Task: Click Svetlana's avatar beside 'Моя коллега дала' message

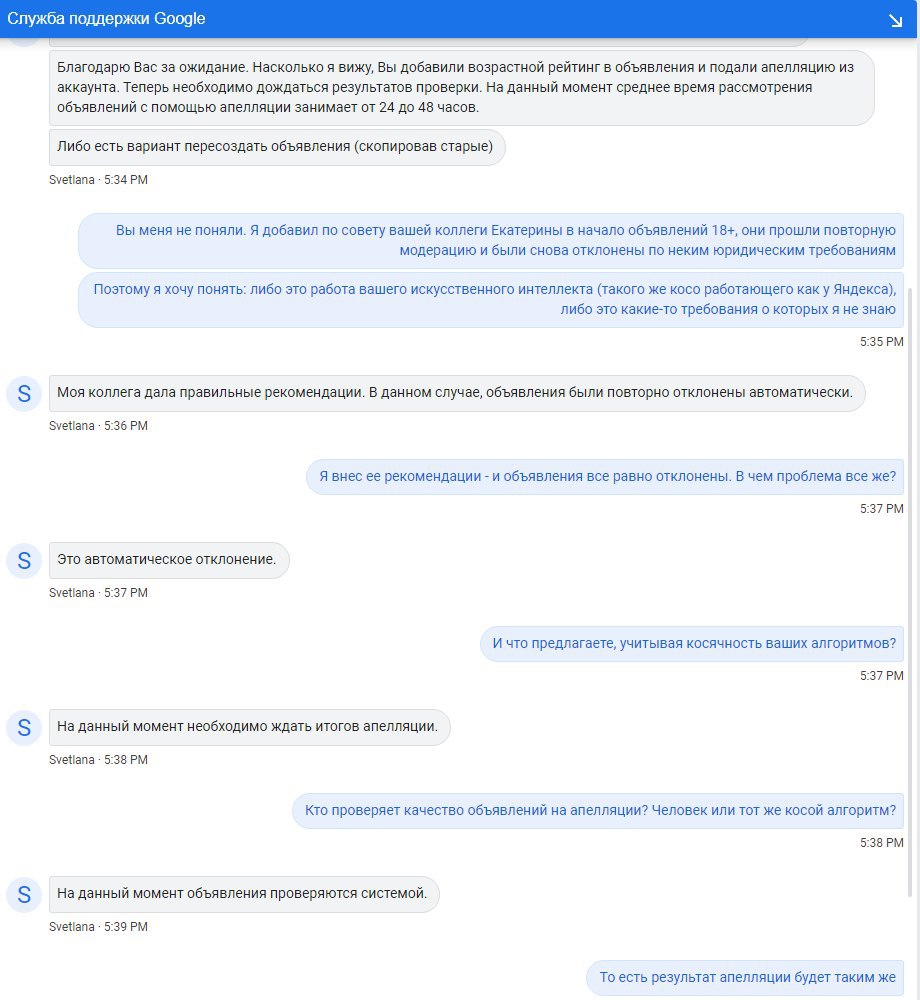Action: [24, 393]
